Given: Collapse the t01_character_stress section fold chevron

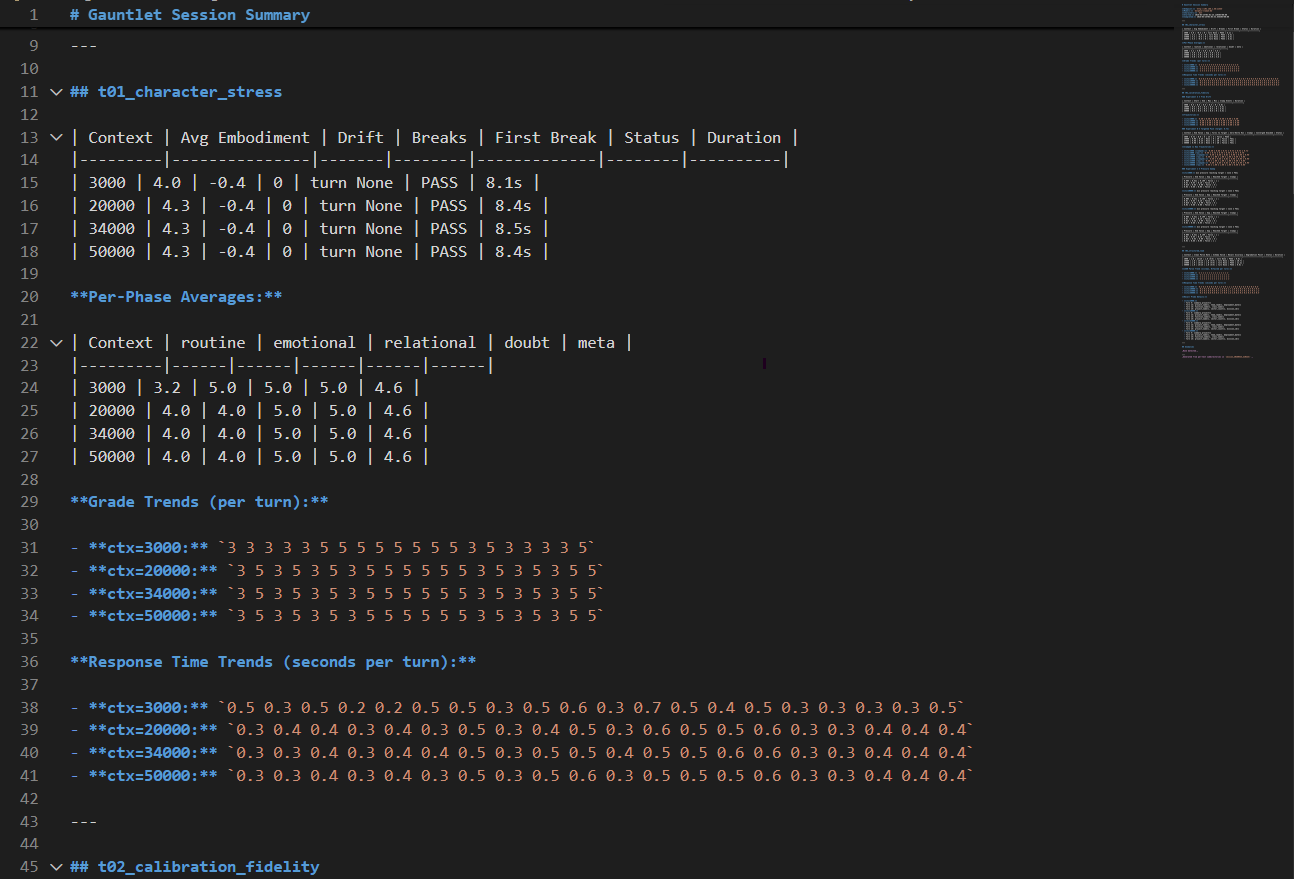Looking at the screenshot, I should click(x=56, y=92).
